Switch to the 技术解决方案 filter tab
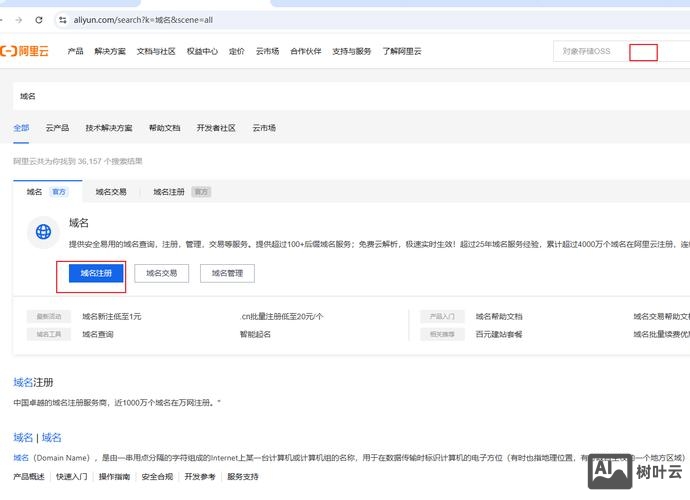Screen dimensions: 690x500 point(109,128)
